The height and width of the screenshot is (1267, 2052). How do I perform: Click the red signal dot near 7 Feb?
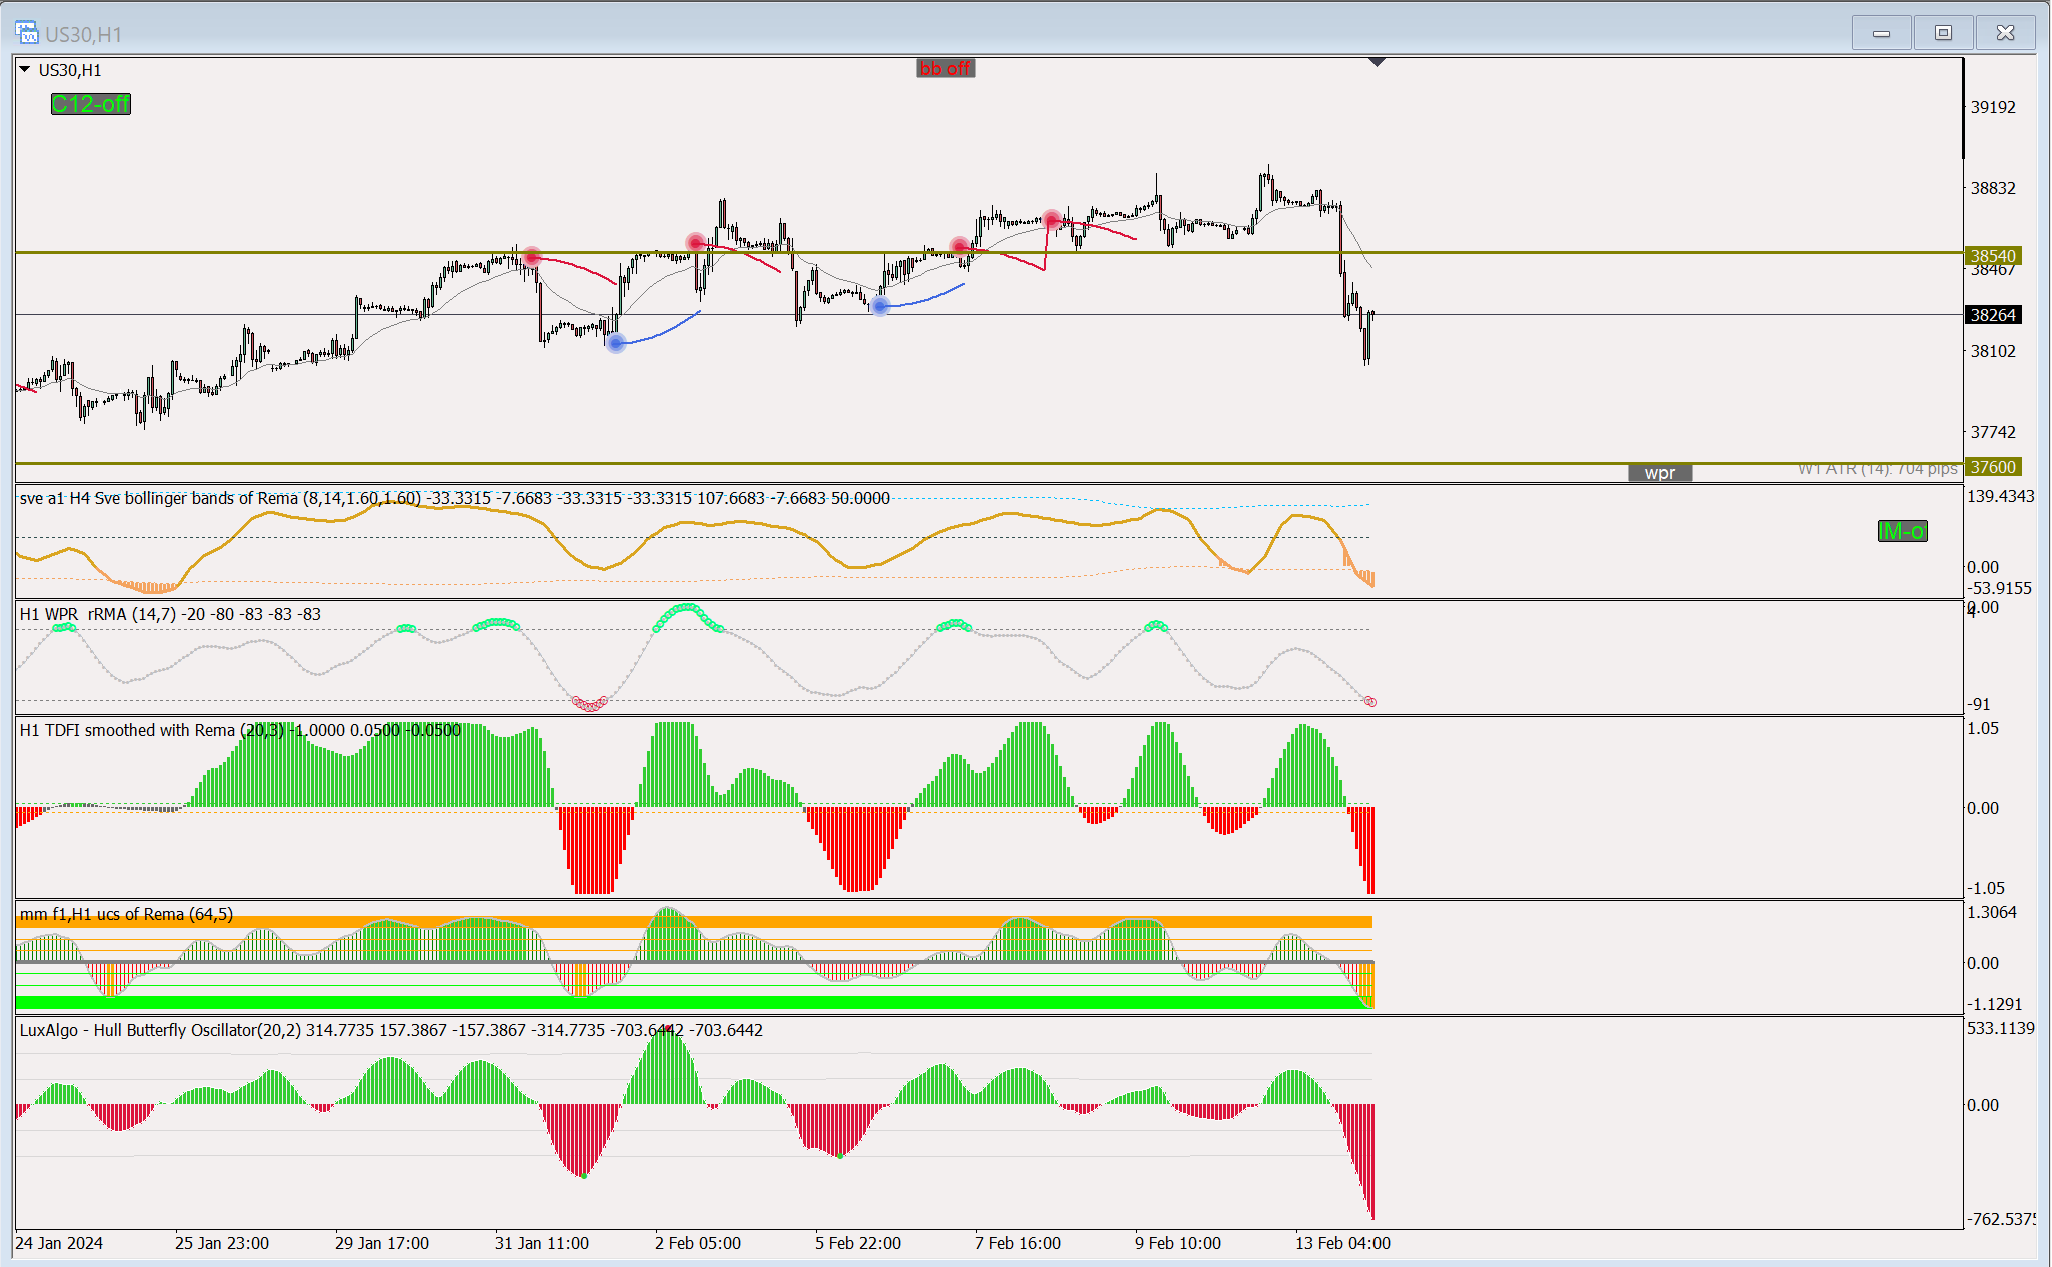[x=1052, y=219]
